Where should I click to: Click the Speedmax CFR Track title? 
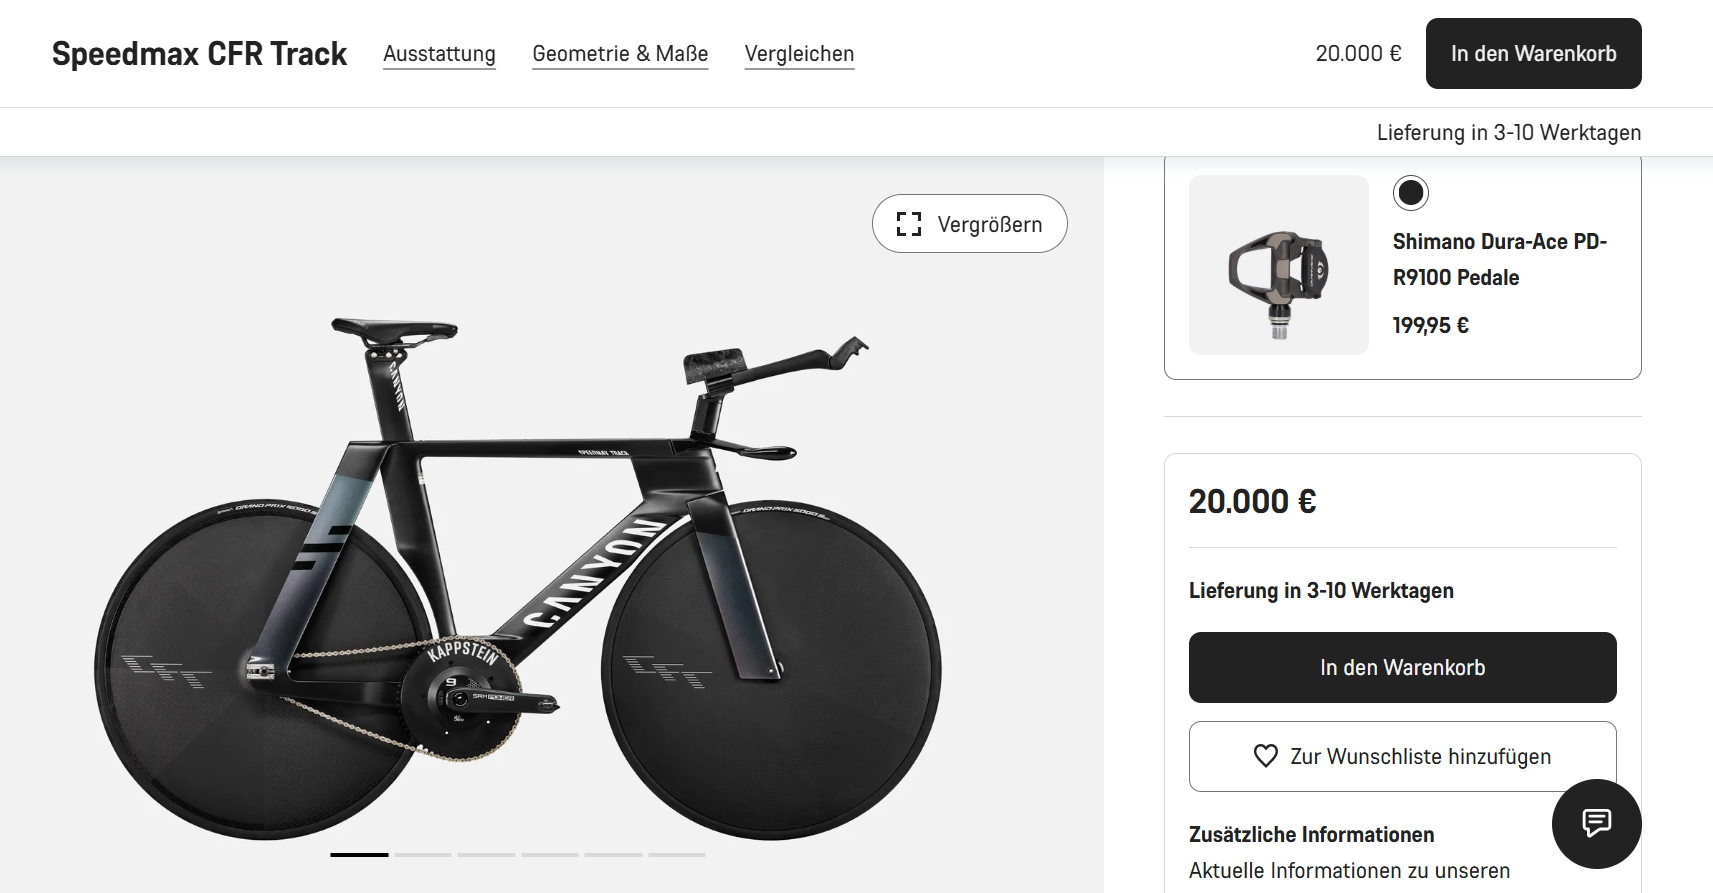pyautogui.click(x=199, y=54)
